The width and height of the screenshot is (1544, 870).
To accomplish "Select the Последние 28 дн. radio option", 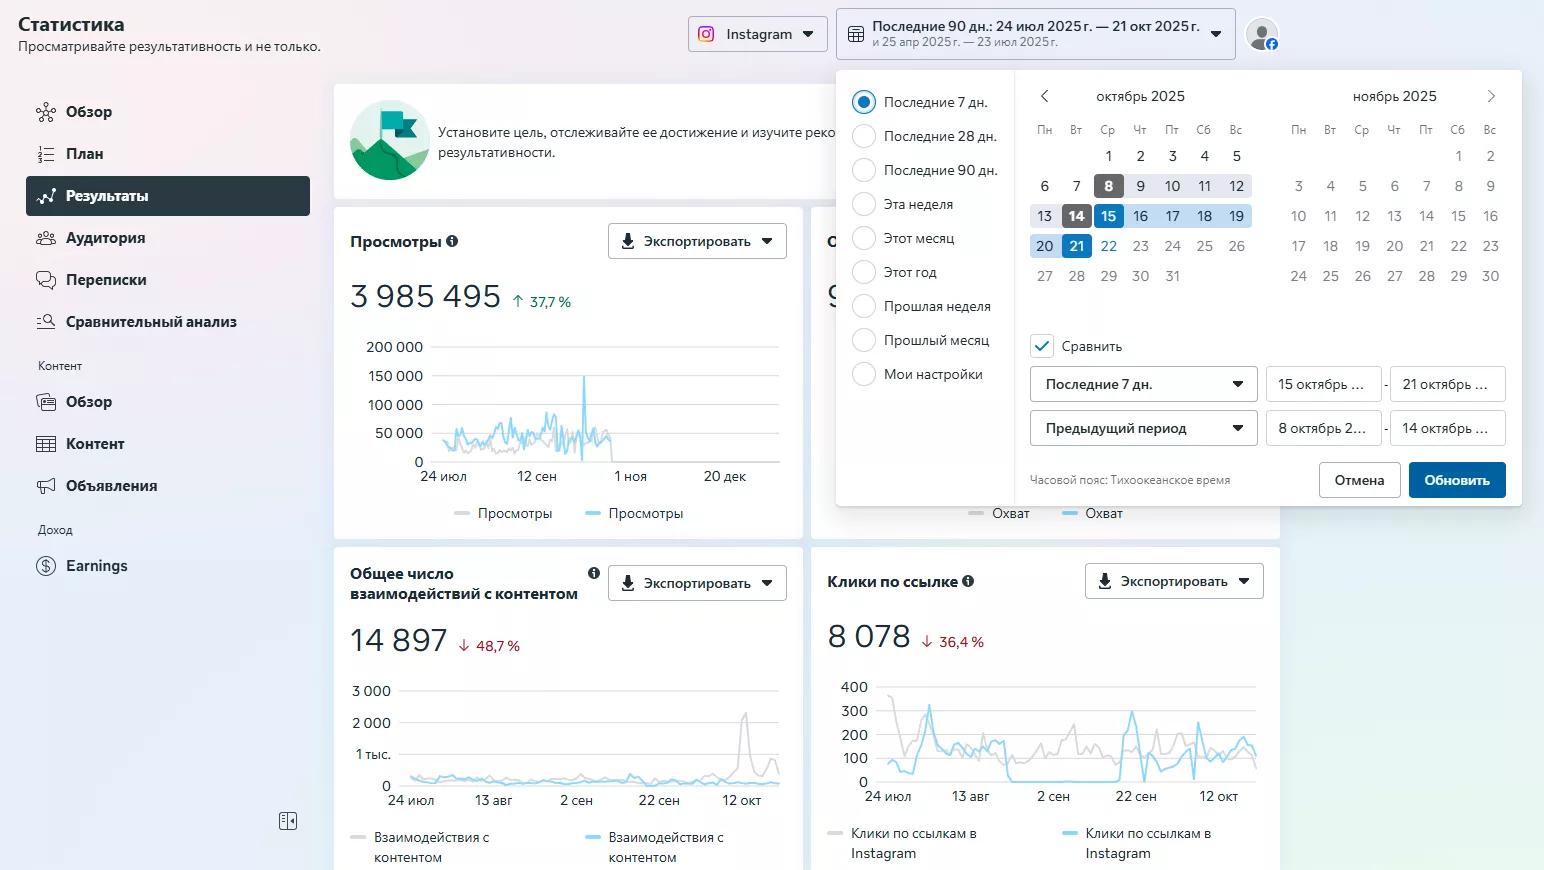I will click(x=864, y=136).
